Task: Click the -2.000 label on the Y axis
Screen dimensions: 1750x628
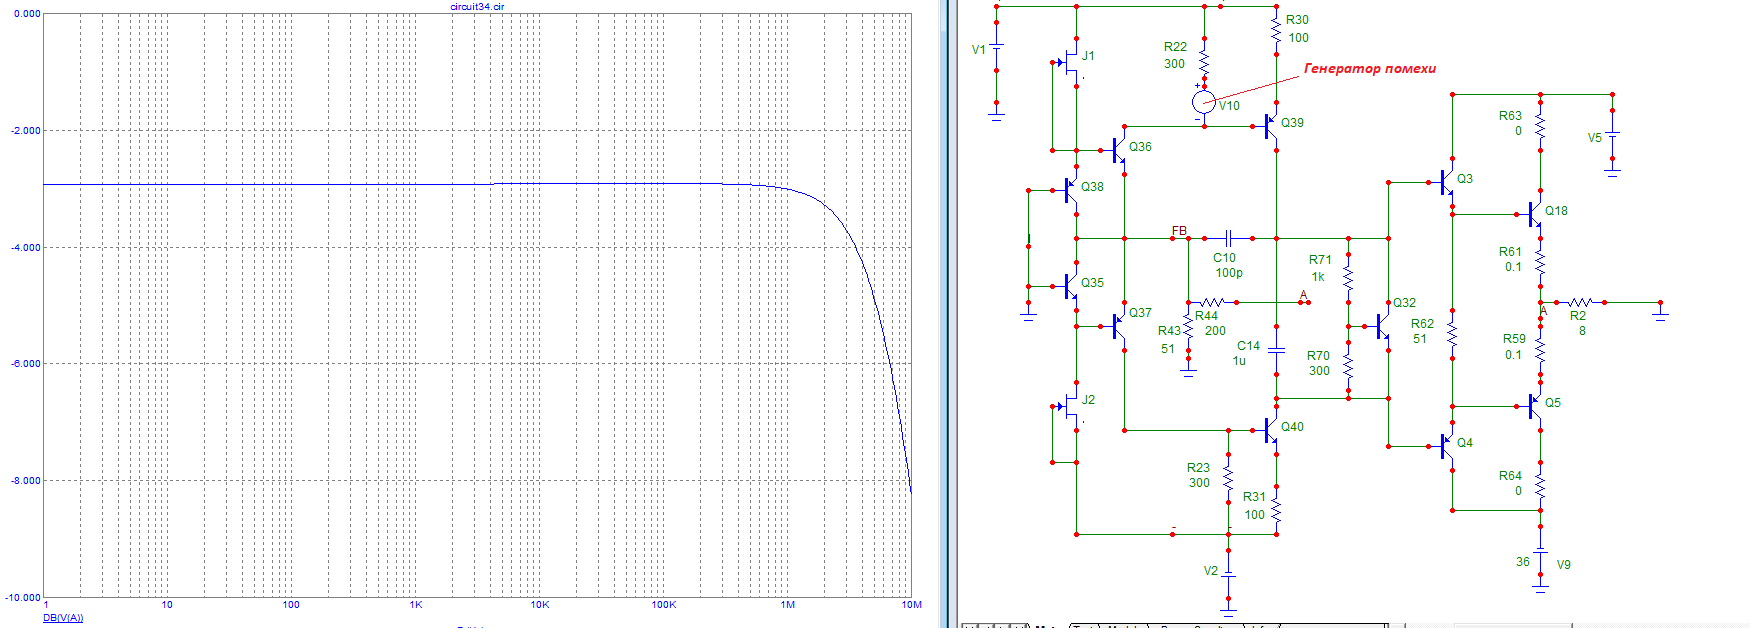Action: [26, 131]
